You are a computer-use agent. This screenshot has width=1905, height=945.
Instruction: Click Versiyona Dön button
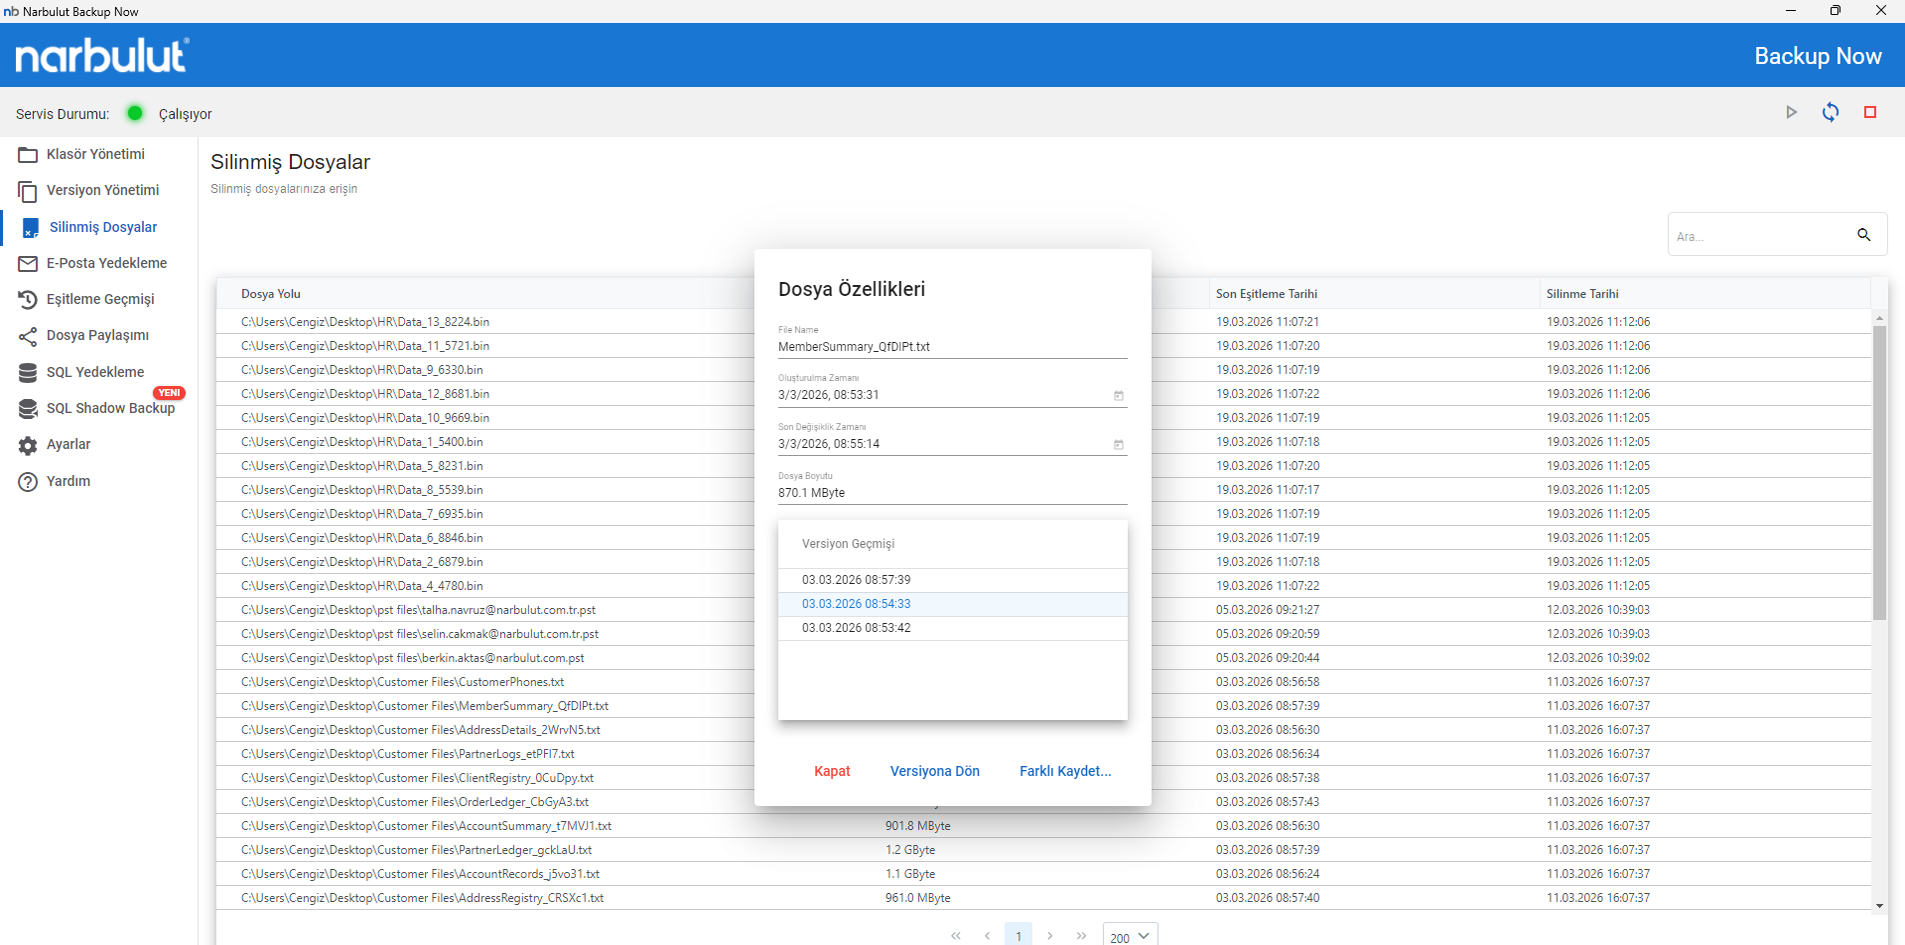pos(935,771)
